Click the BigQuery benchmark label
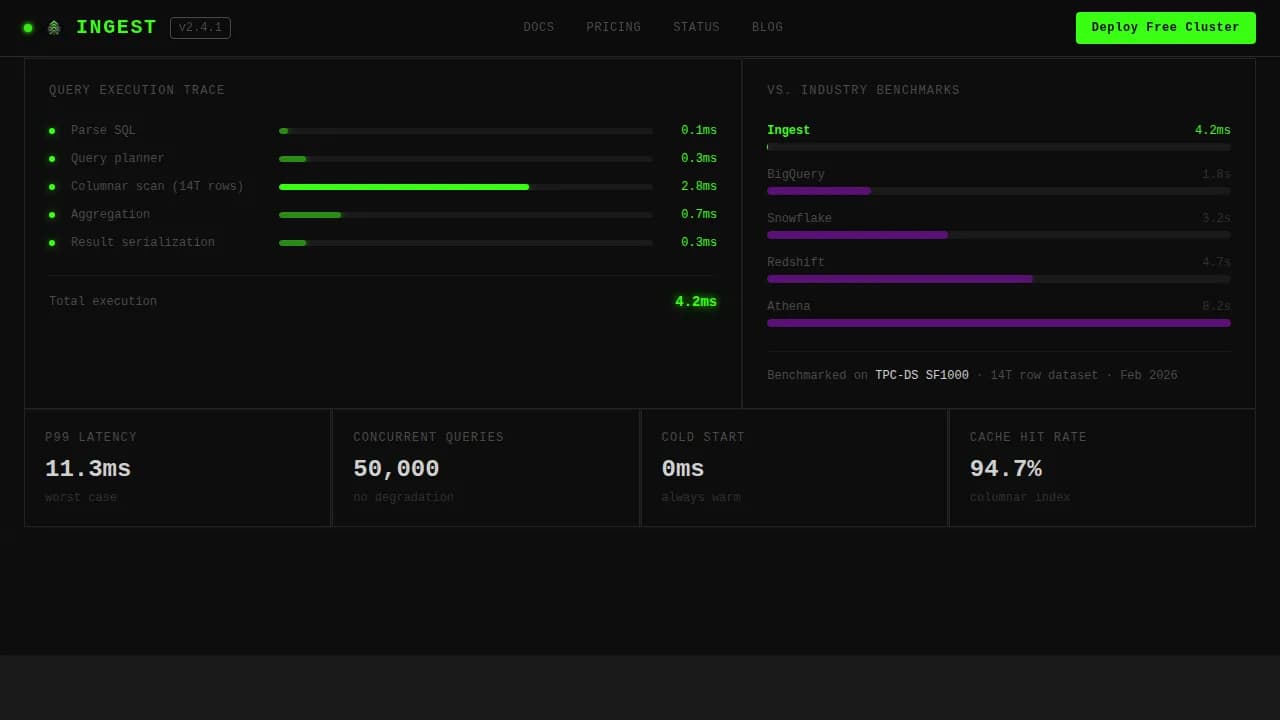The height and width of the screenshot is (720, 1280). point(796,175)
